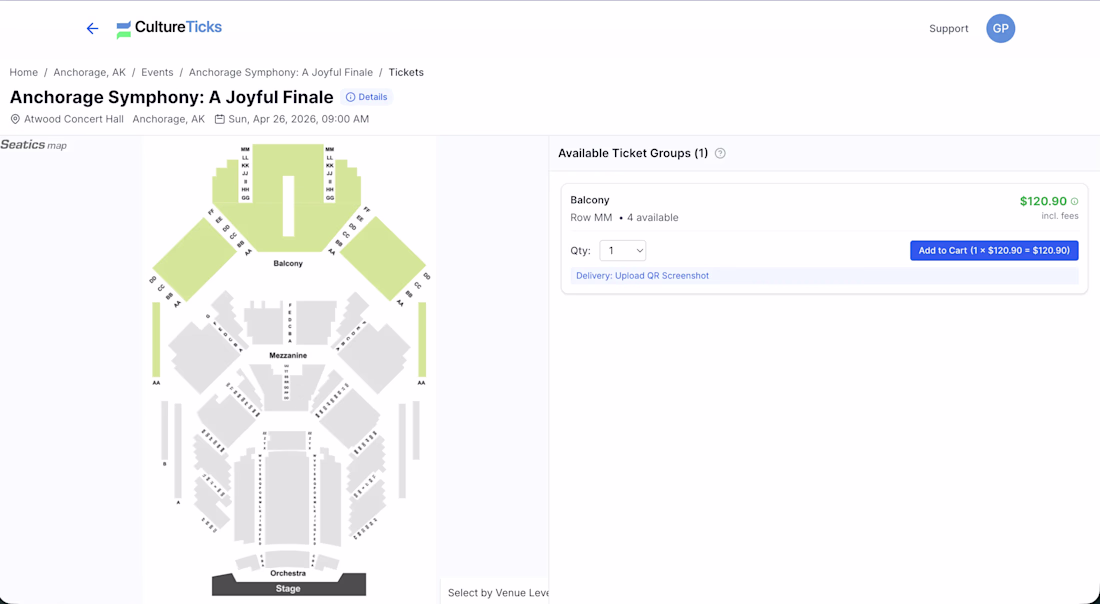
Task: Select the right green Balcony wing section
Action: 383,256
